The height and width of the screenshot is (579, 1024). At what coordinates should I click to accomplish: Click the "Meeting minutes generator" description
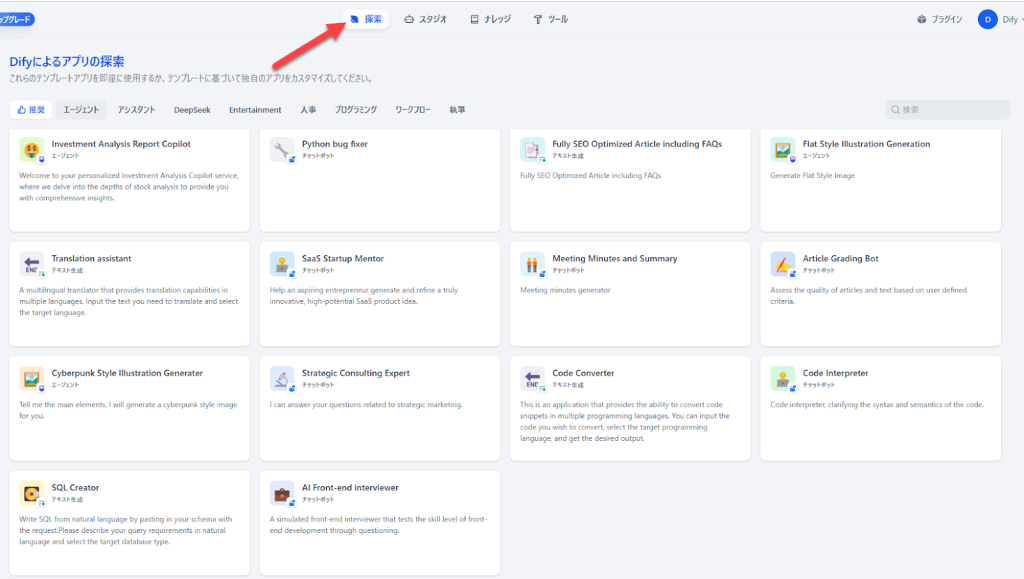pyautogui.click(x=565, y=290)
